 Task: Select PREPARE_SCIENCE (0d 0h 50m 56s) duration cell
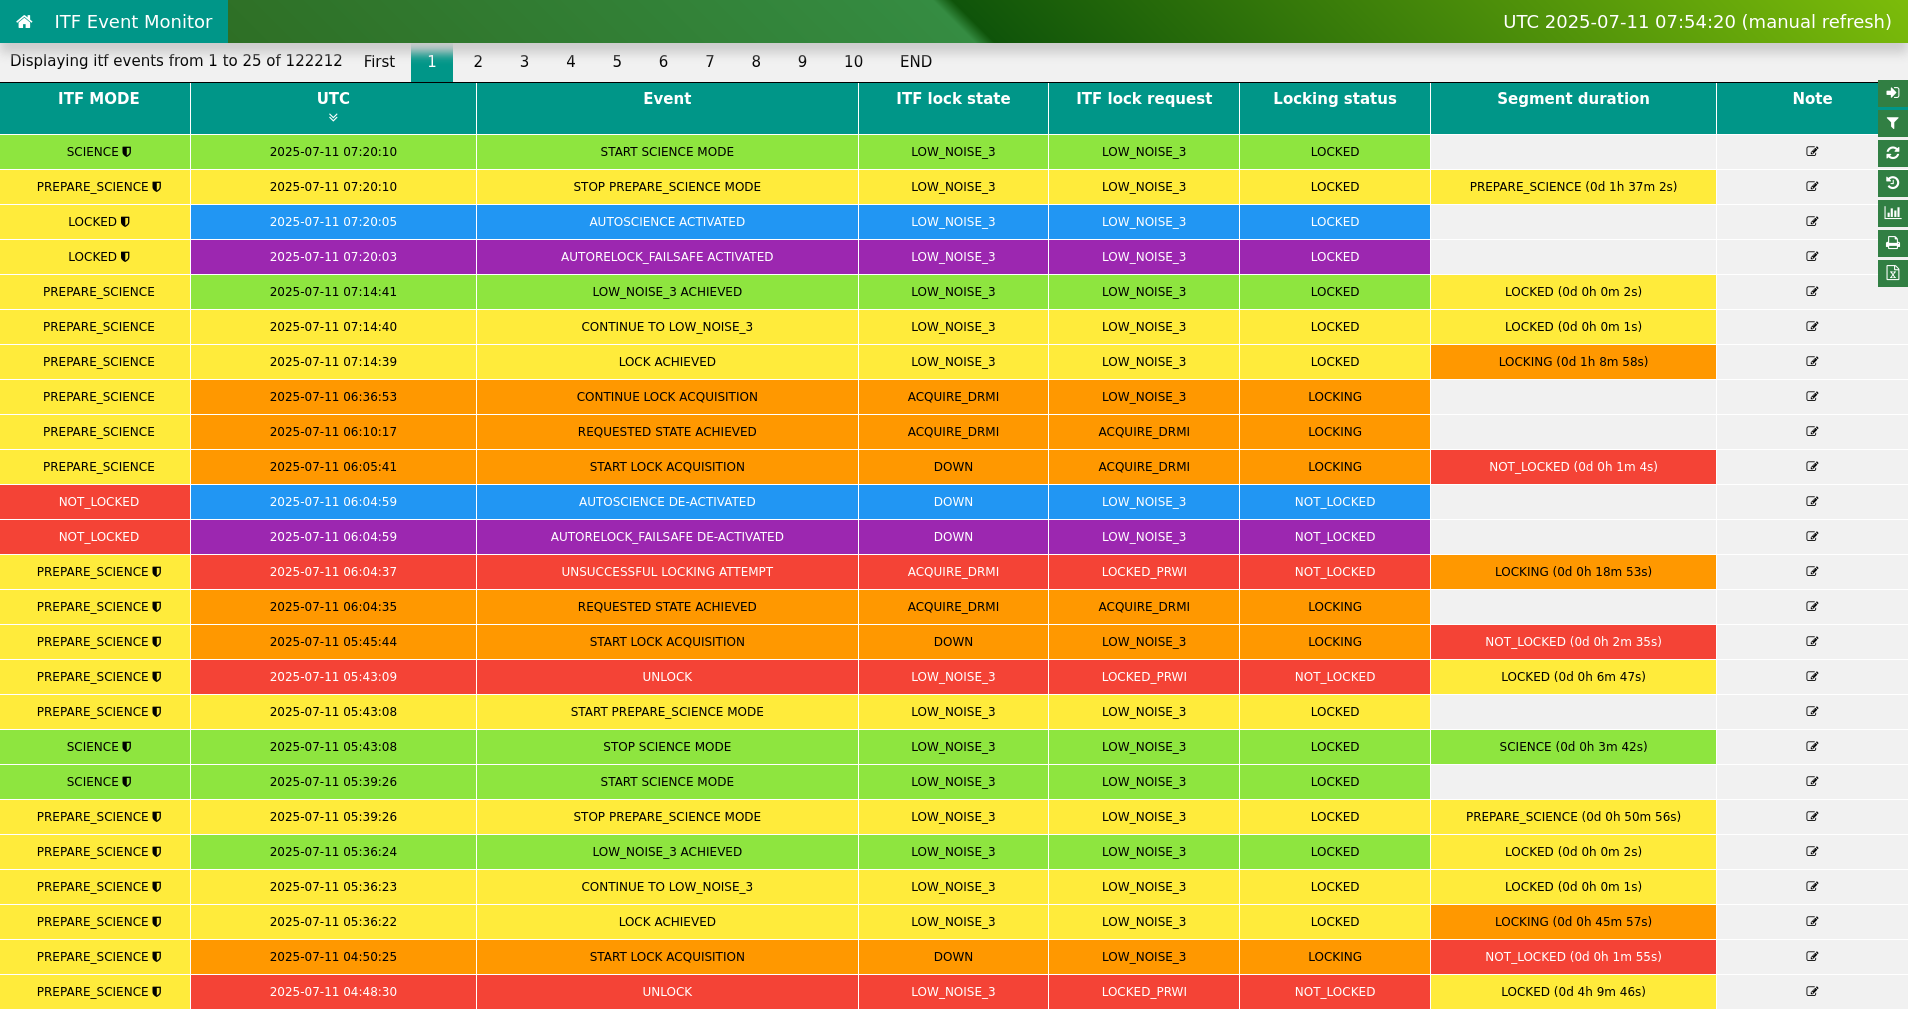(1573, 817)
